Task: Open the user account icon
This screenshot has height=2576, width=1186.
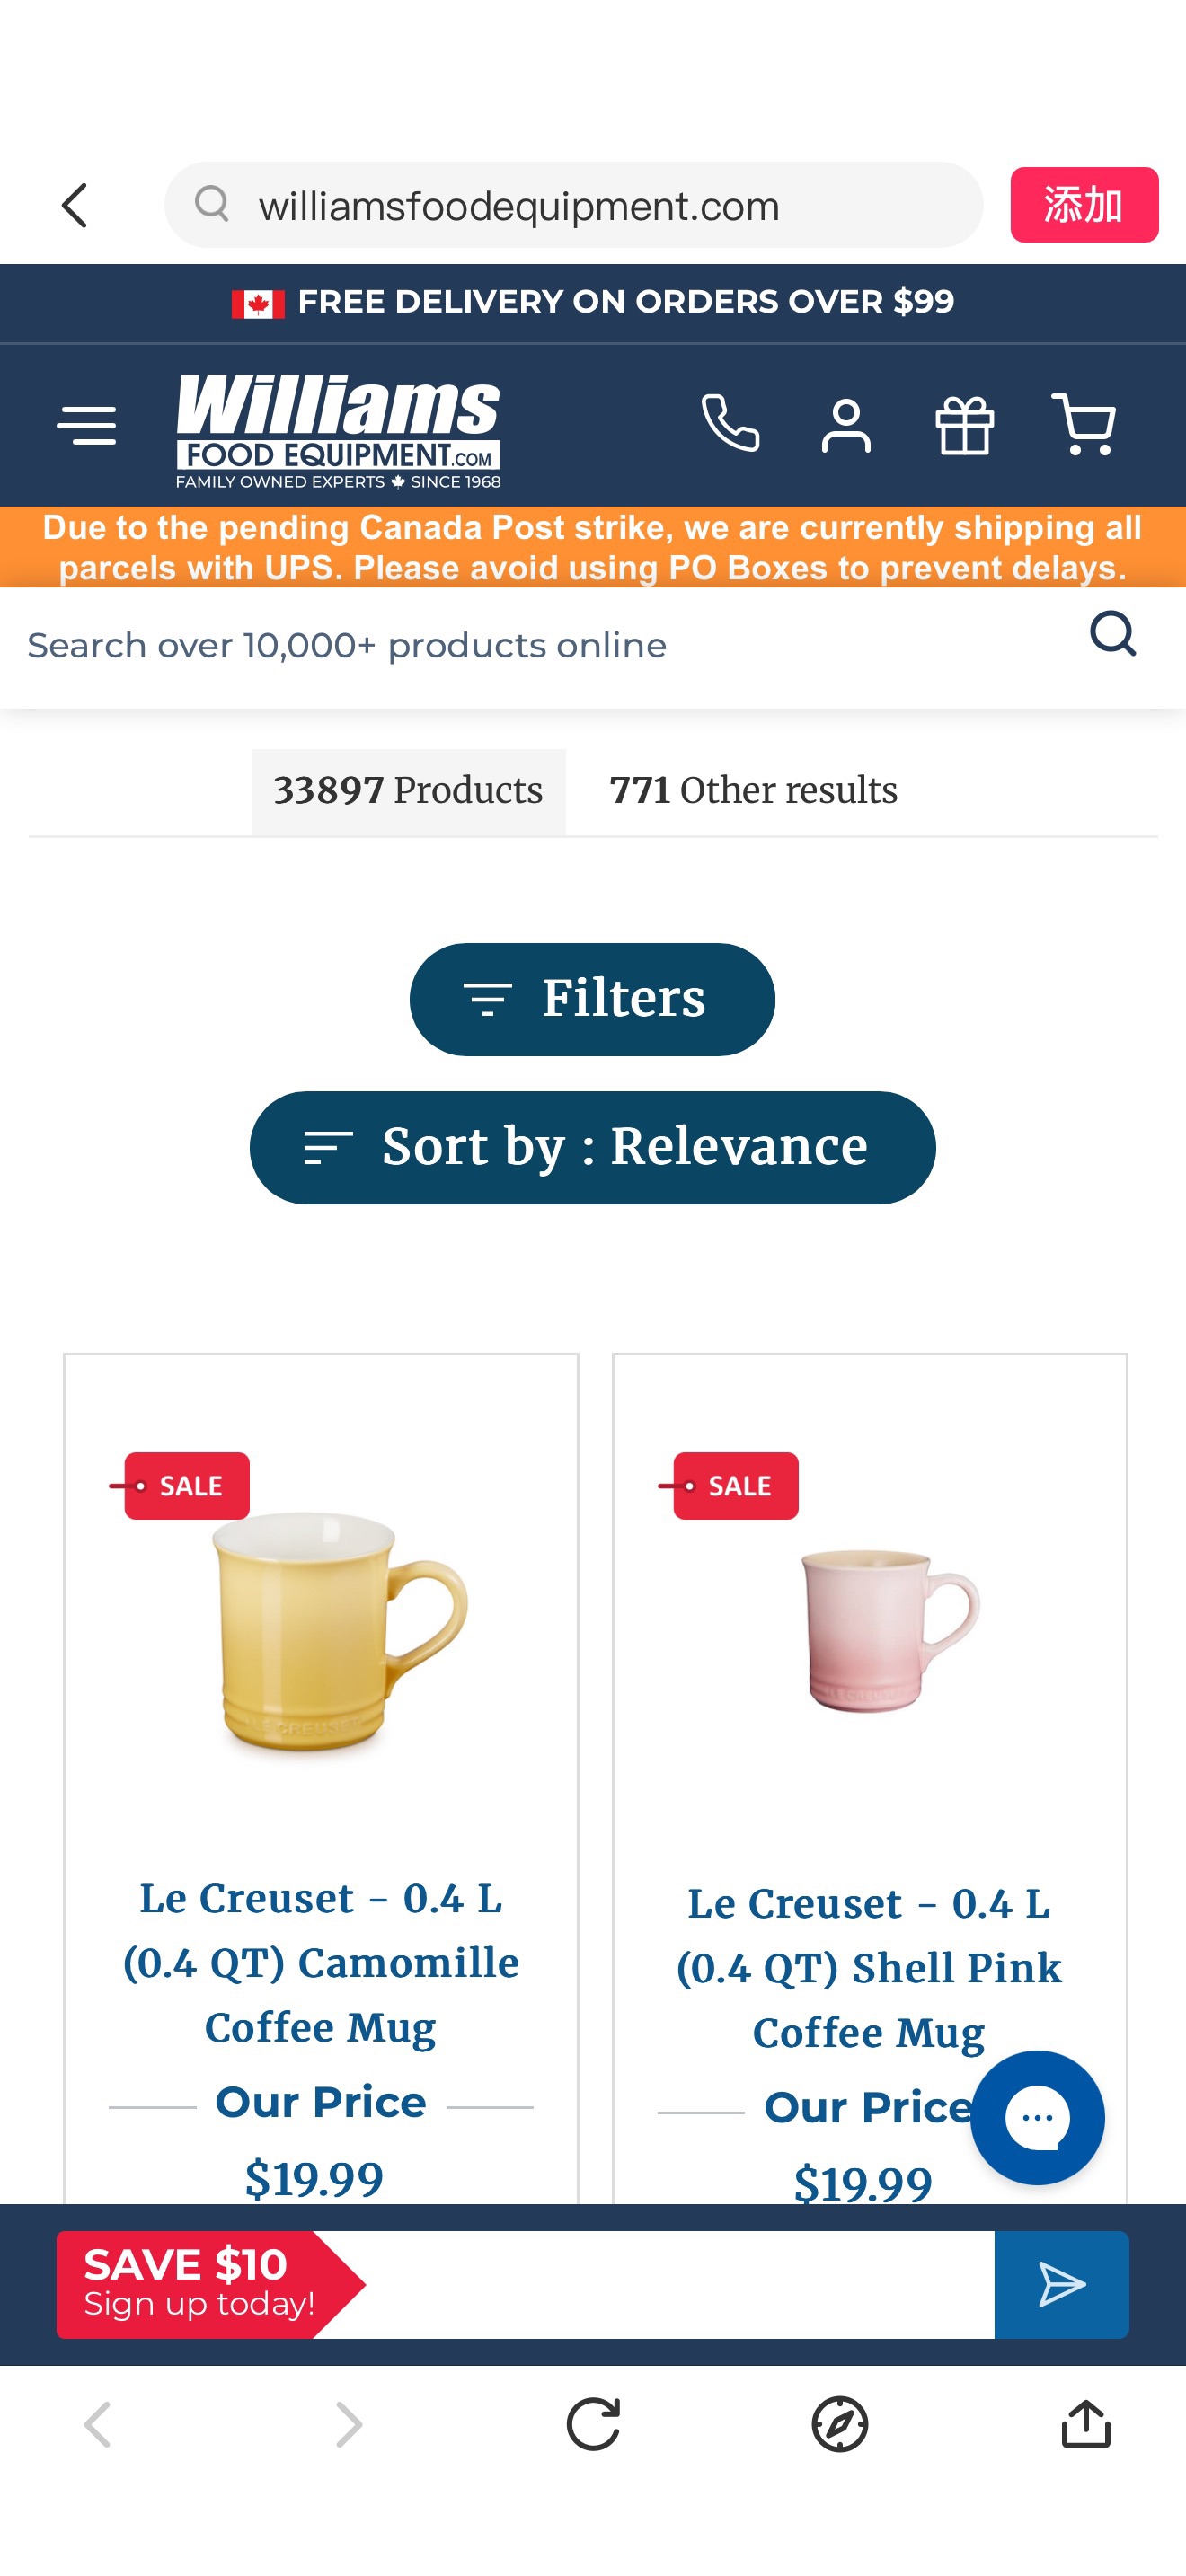Action: click(846, 426)
